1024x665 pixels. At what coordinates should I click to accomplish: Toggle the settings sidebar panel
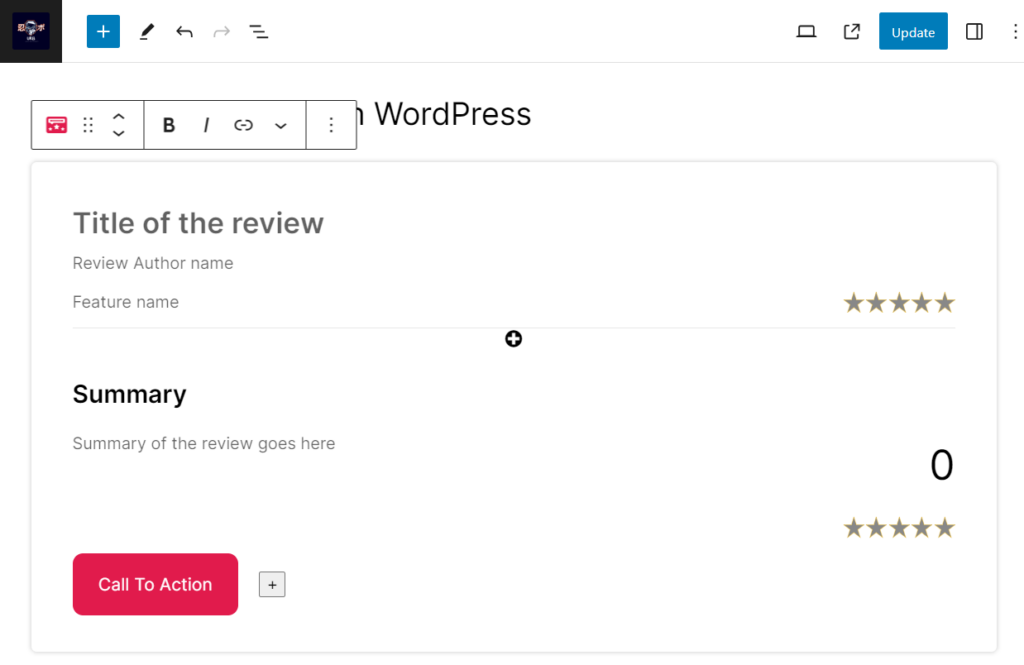coord(974,31)
